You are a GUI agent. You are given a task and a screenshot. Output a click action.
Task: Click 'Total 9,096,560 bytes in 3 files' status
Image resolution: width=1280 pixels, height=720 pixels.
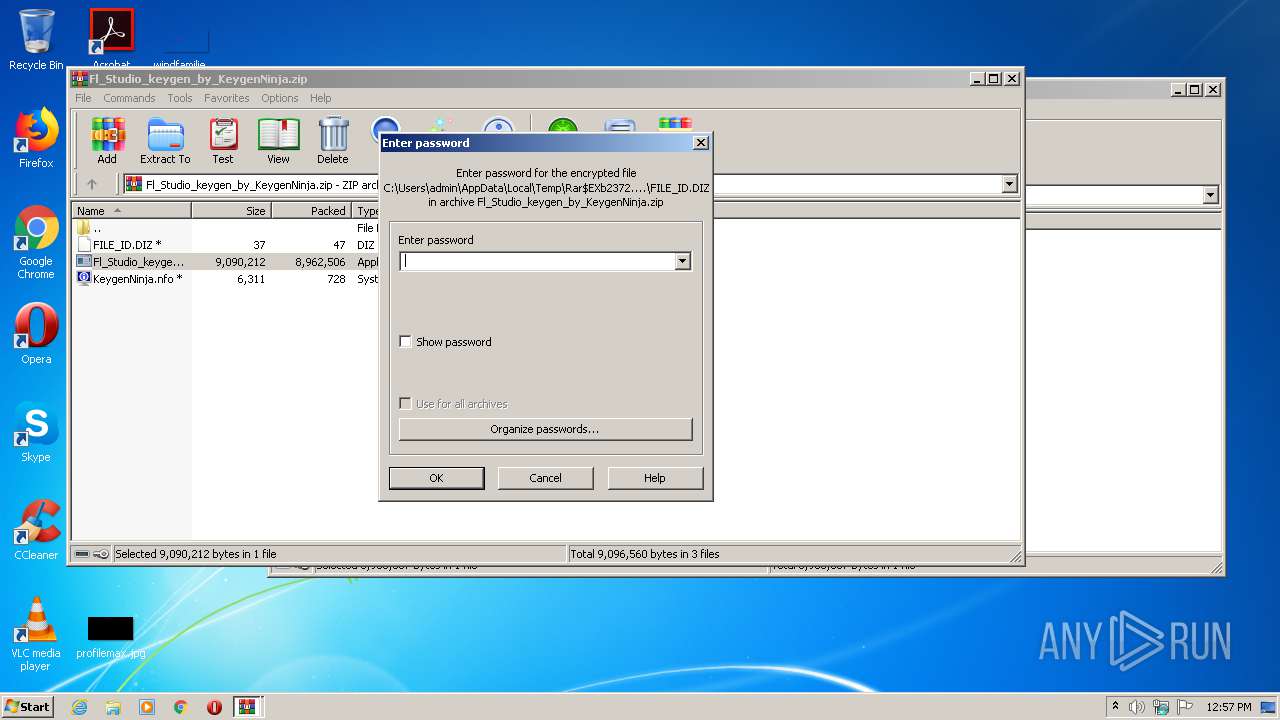tap(645, 554)
